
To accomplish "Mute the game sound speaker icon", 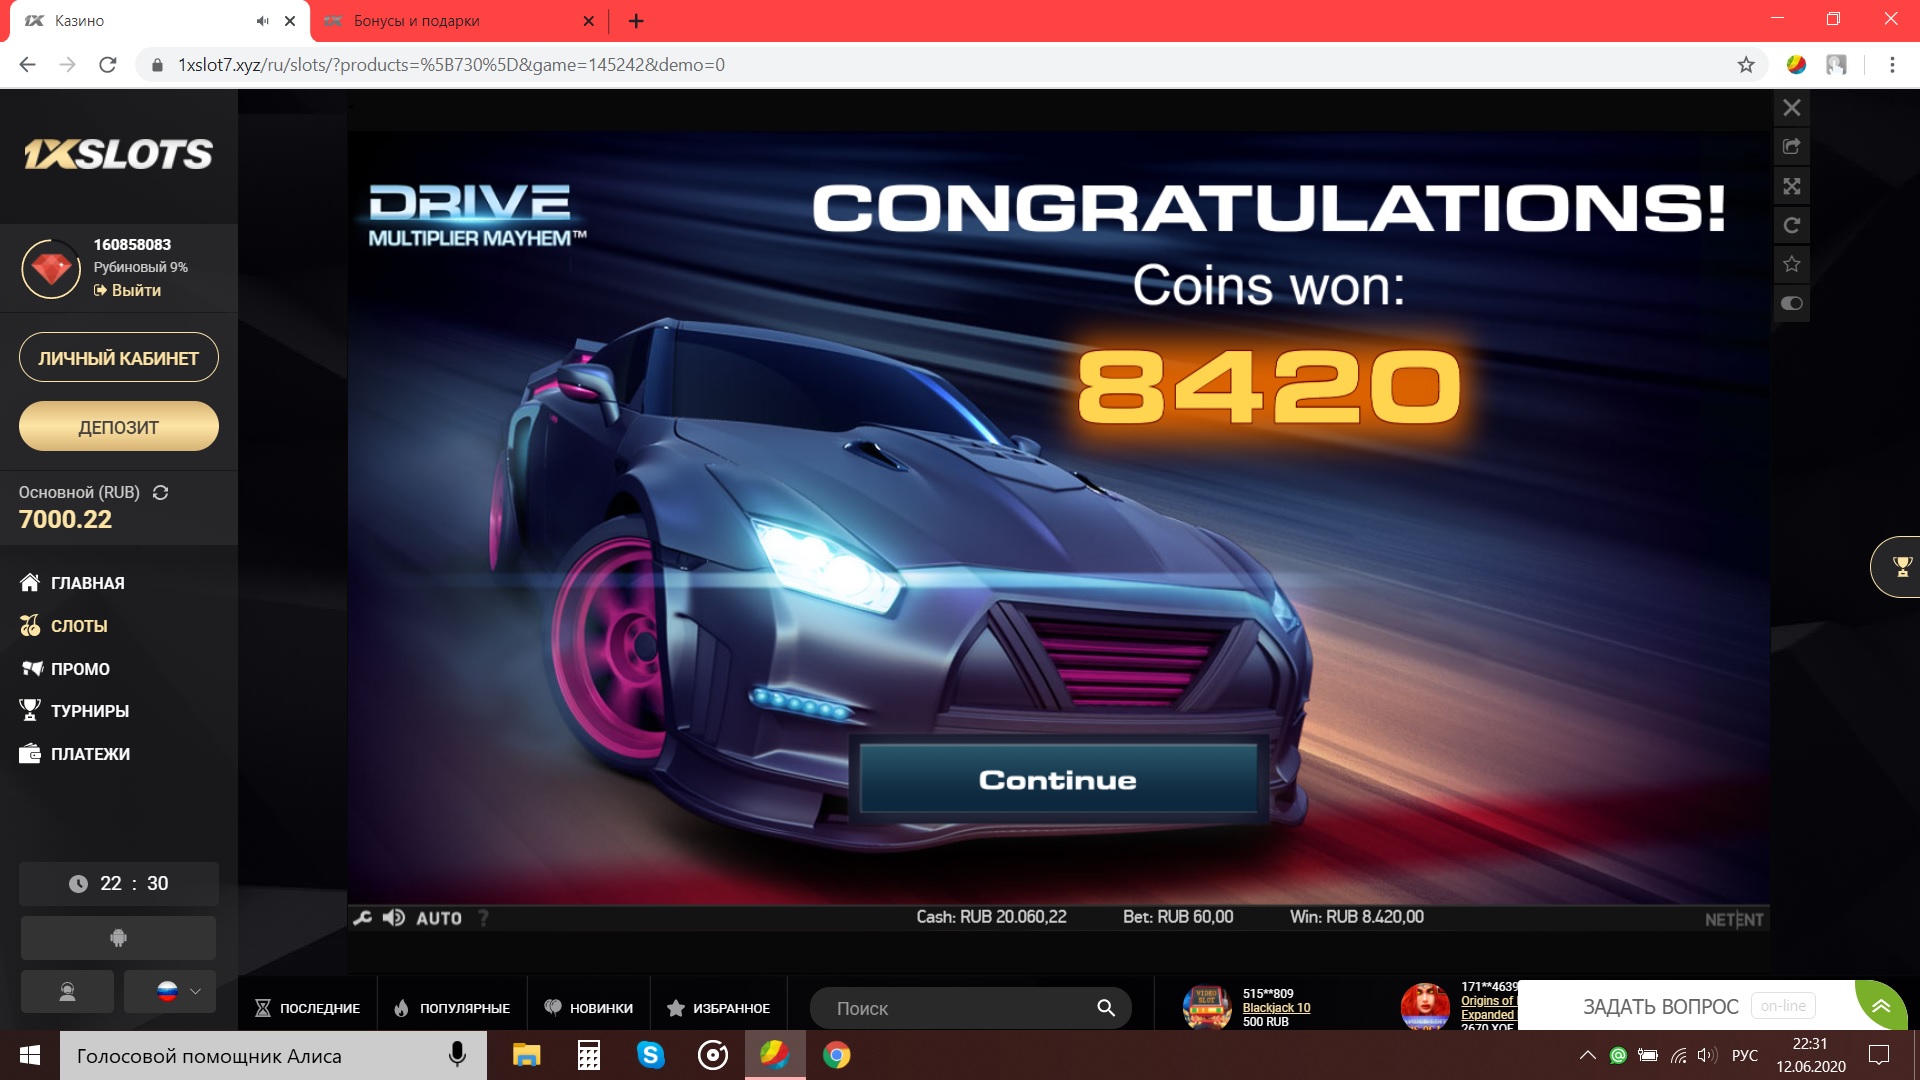I will coord(394,918).
